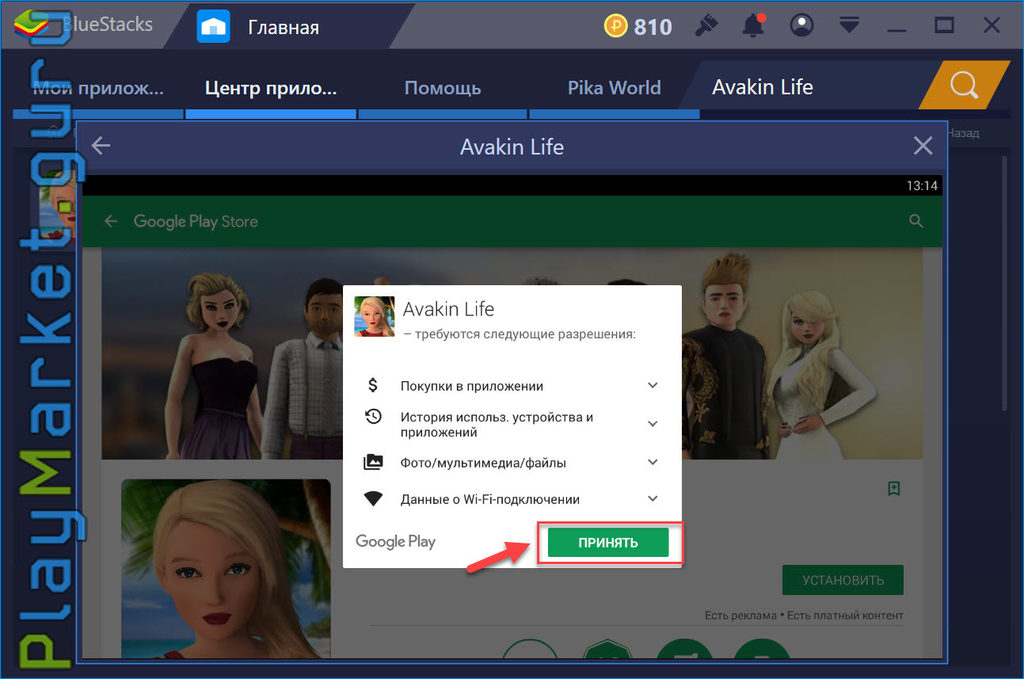Switch to Центр приложений tab

click(271, 87)
